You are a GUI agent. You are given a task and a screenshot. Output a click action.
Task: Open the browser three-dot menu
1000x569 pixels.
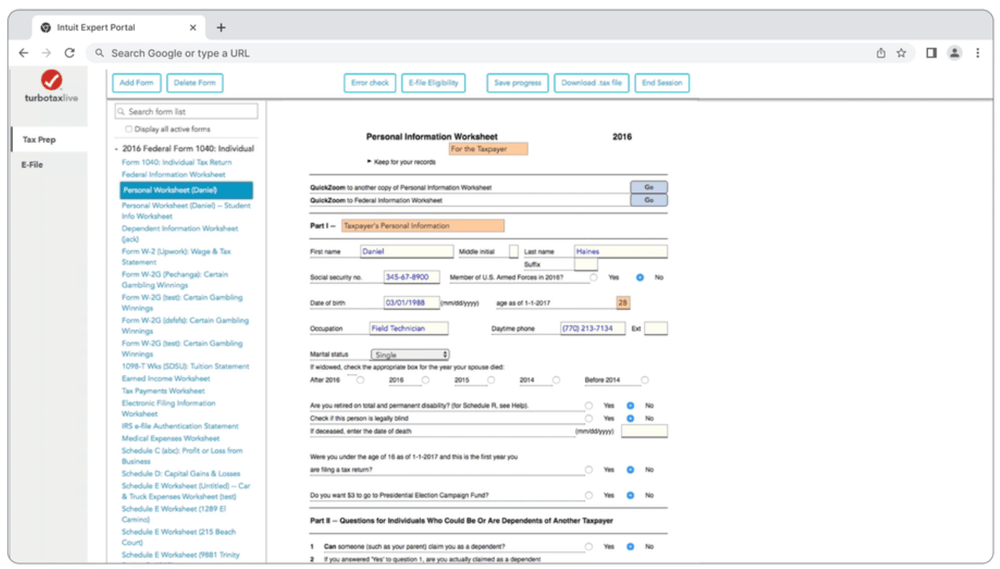[x=978, y=53]
